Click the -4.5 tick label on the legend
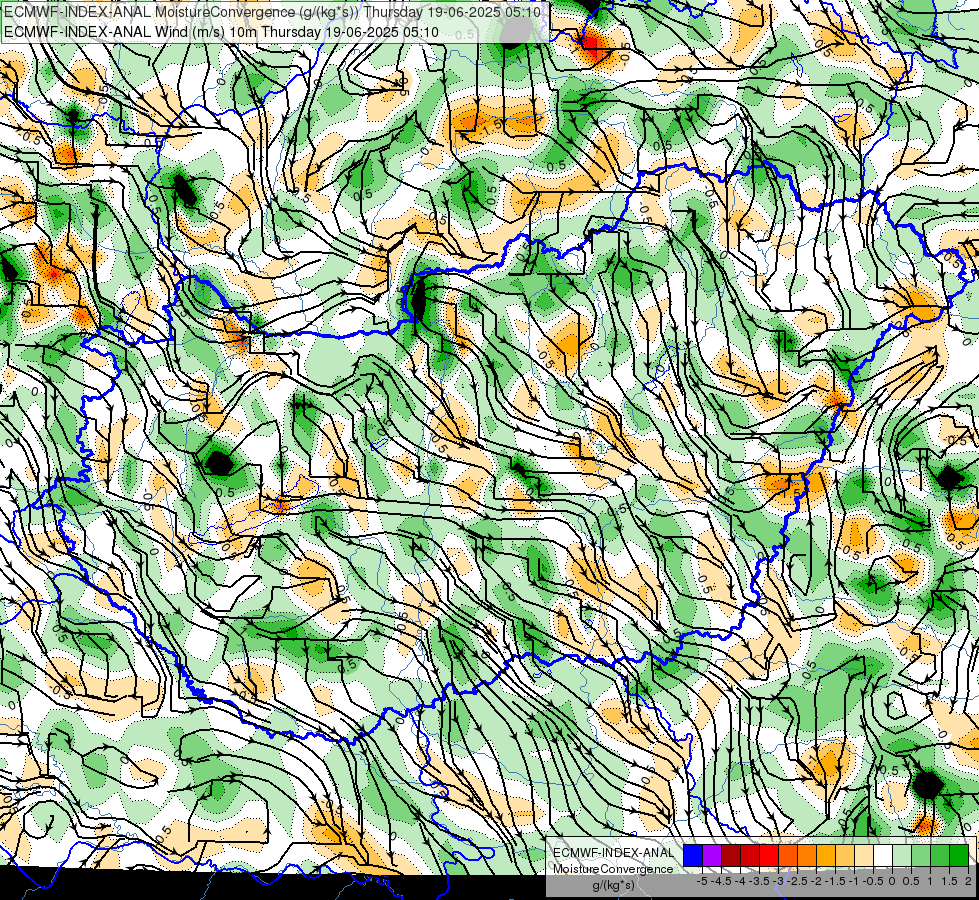Image resolution: width=979 pixels, height=900 pixels. (x=721, y=881)
